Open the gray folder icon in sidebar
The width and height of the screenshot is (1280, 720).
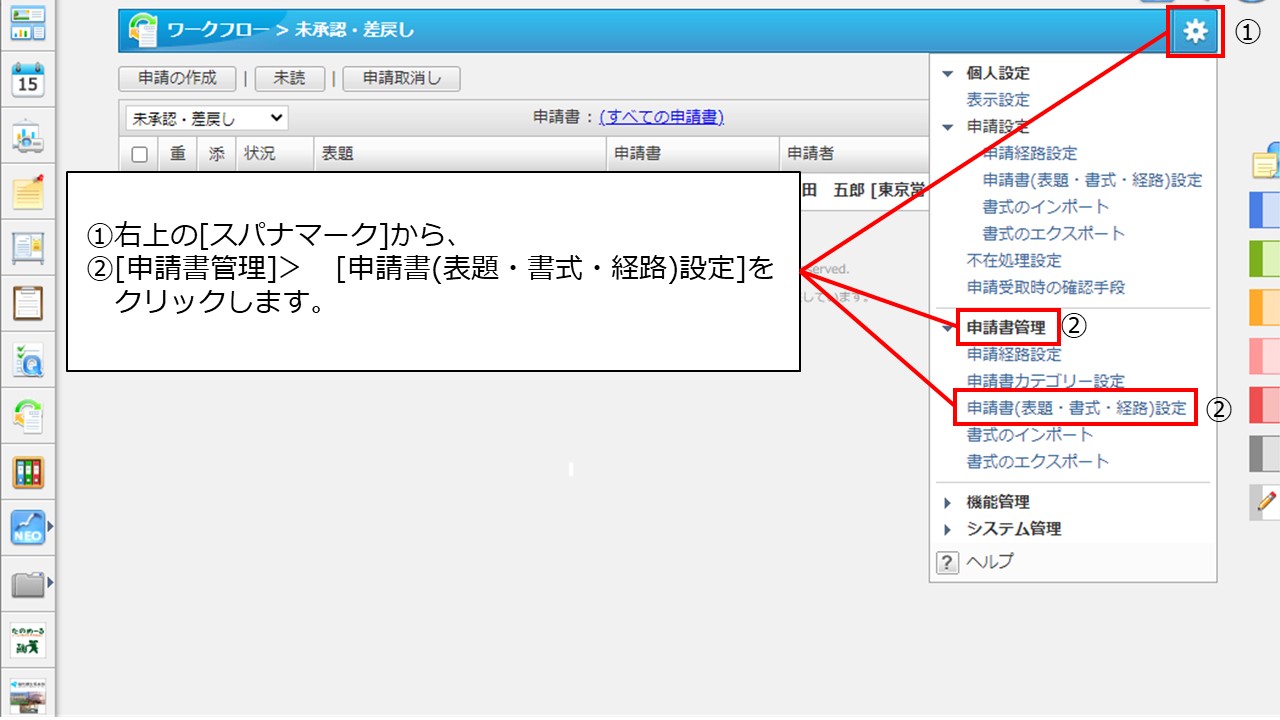tap(28, 583)
